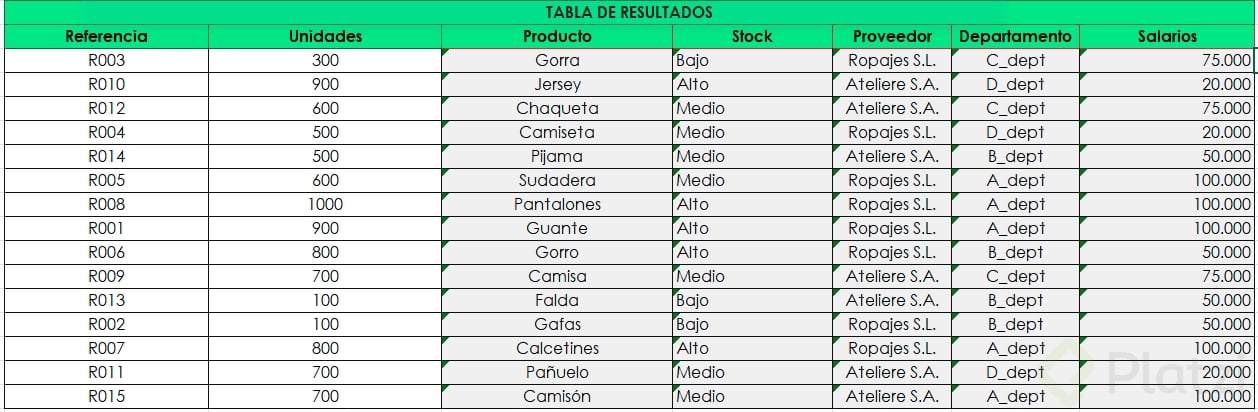Click the Gafas product cell
This screenshot has height=412, width=1258.
(557, 324)
